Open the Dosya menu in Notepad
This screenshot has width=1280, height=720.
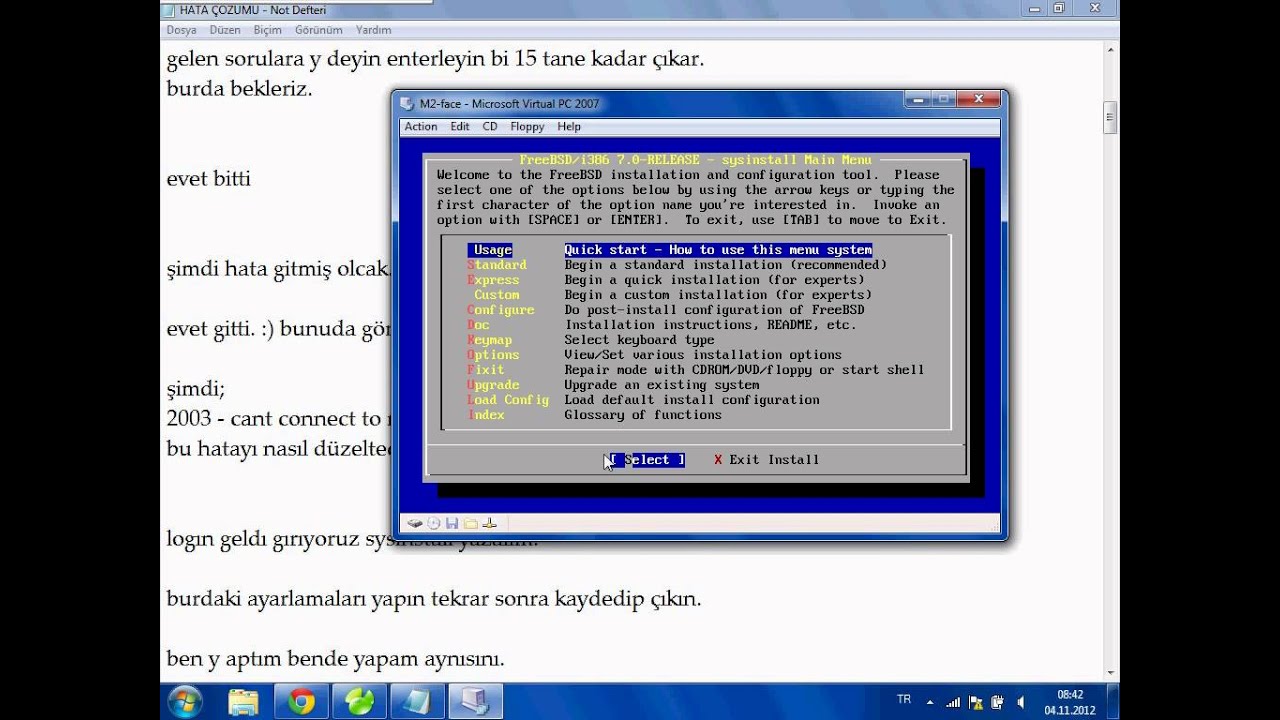(181, 30)
